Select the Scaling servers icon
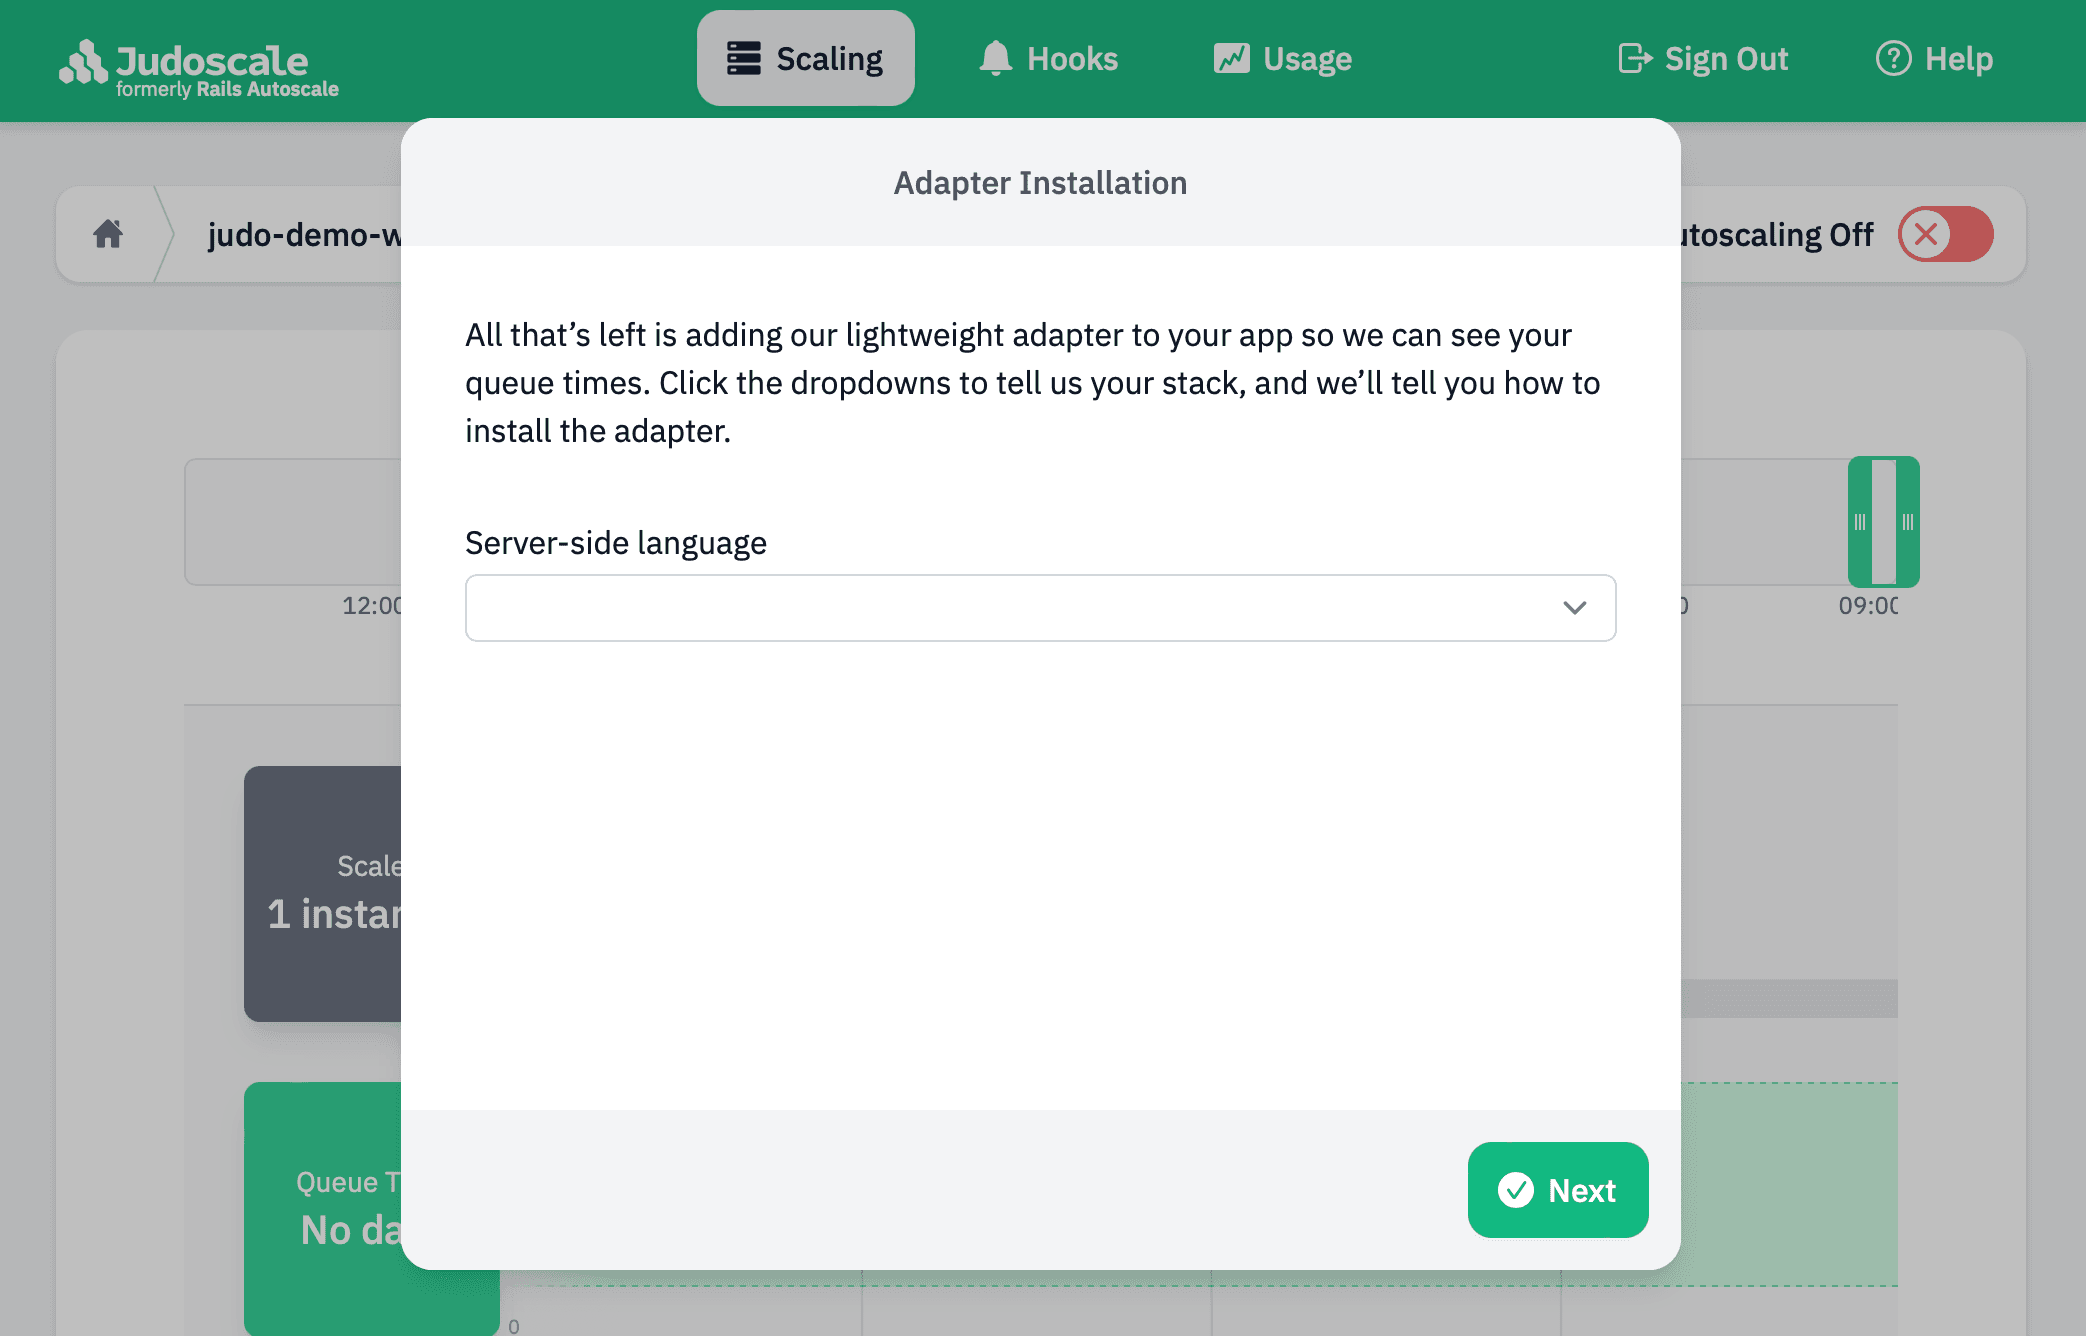Screen dimensions: 2086x1336 click(x=743, y=58)
